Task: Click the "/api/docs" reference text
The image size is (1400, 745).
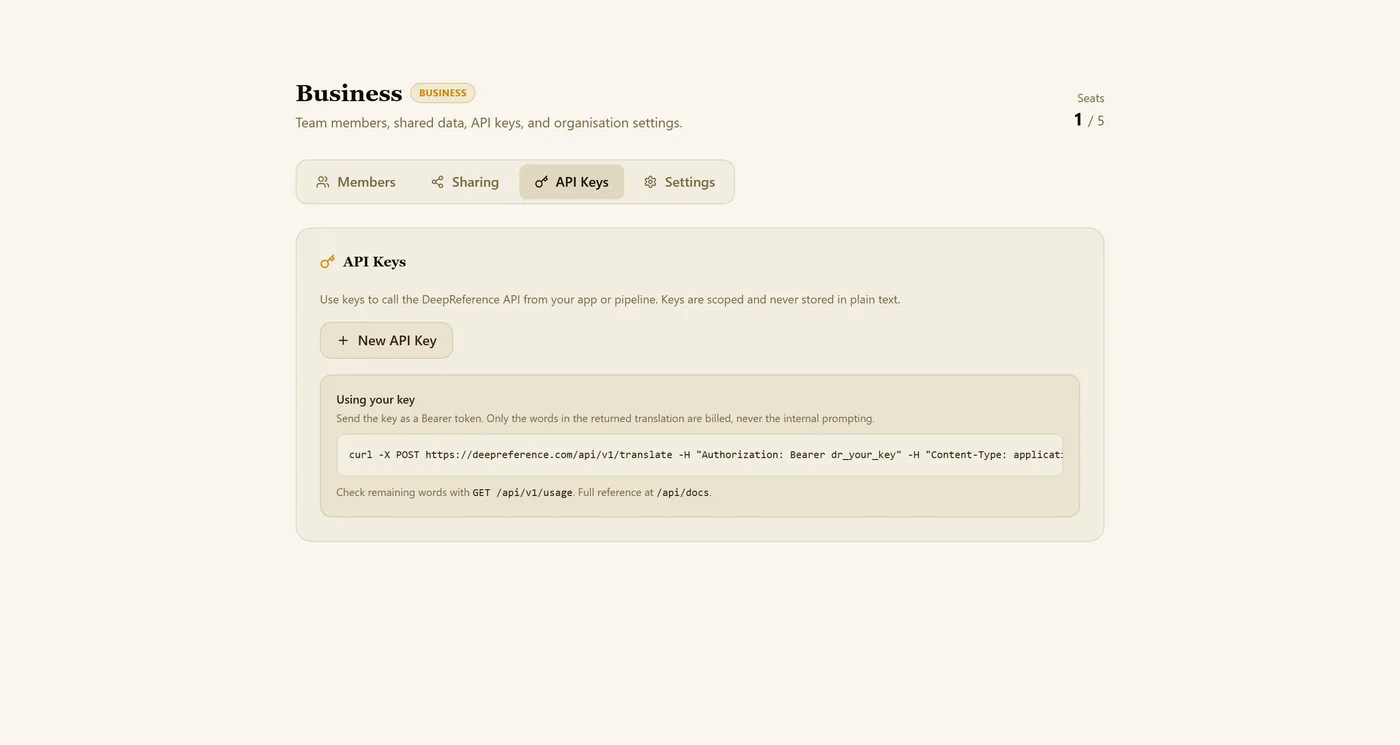Action: click(683, 492)
